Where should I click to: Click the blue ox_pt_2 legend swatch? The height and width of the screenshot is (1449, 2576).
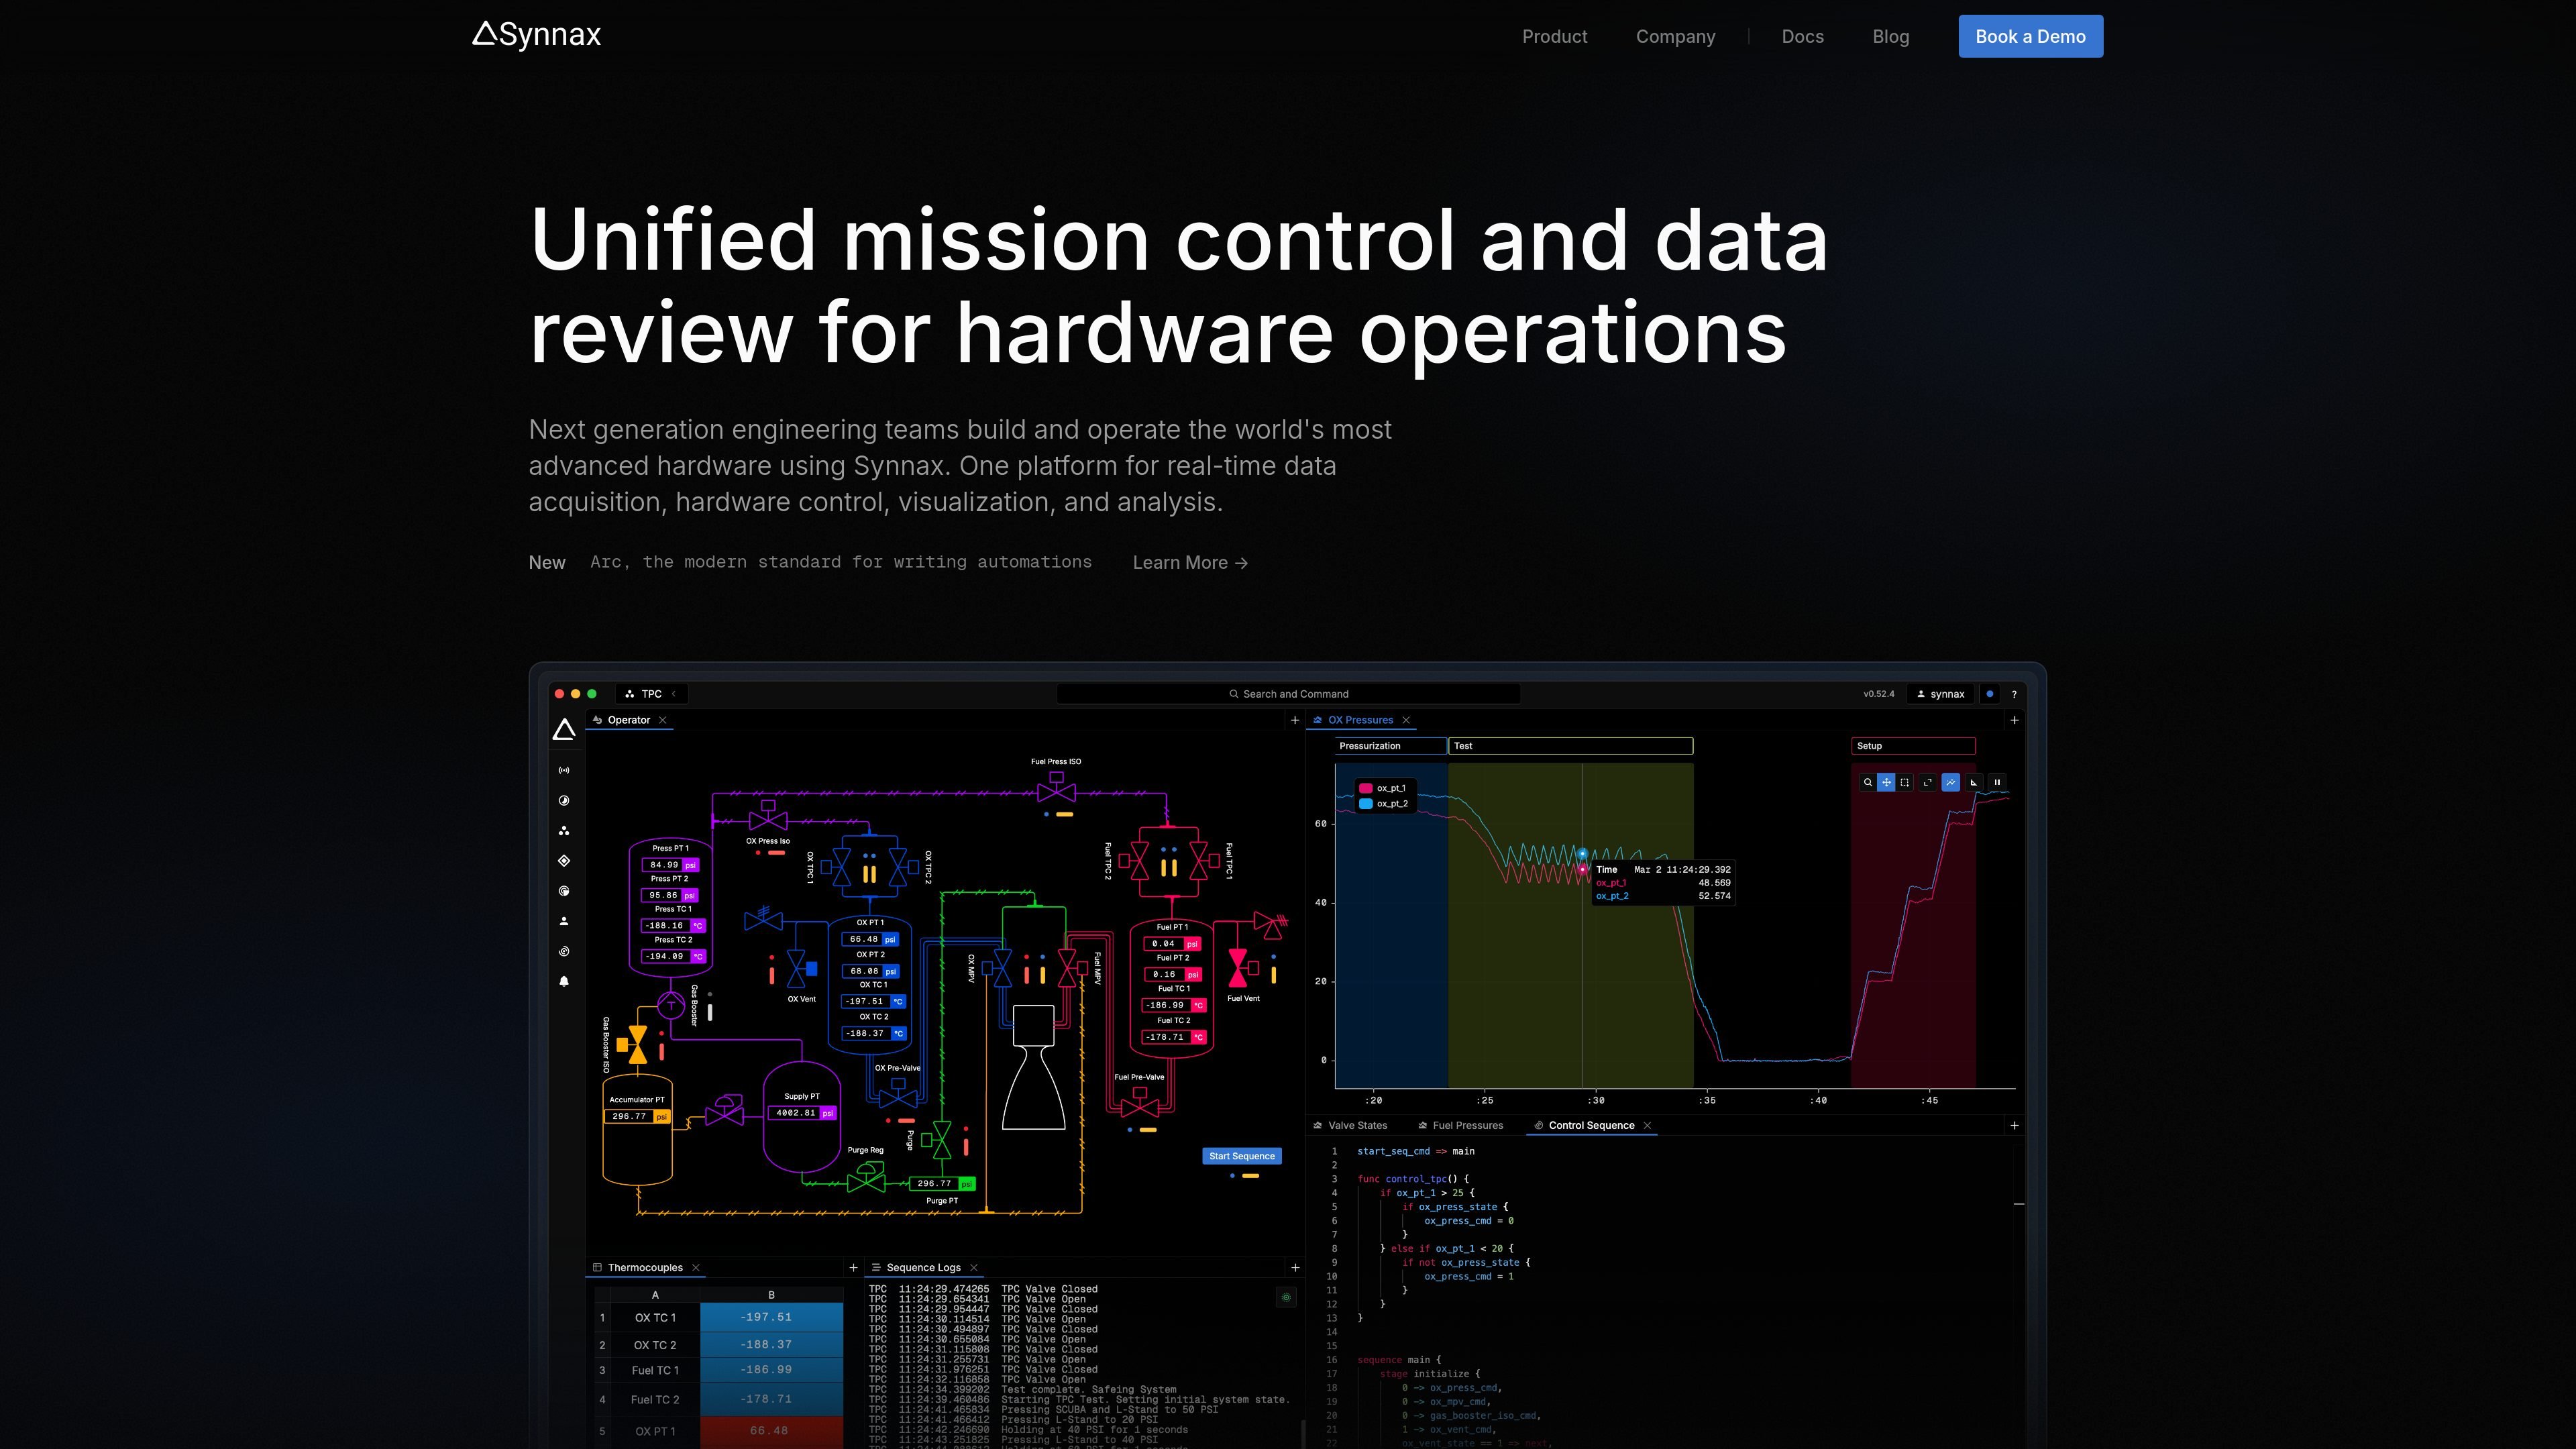(x=1365, y=804)
